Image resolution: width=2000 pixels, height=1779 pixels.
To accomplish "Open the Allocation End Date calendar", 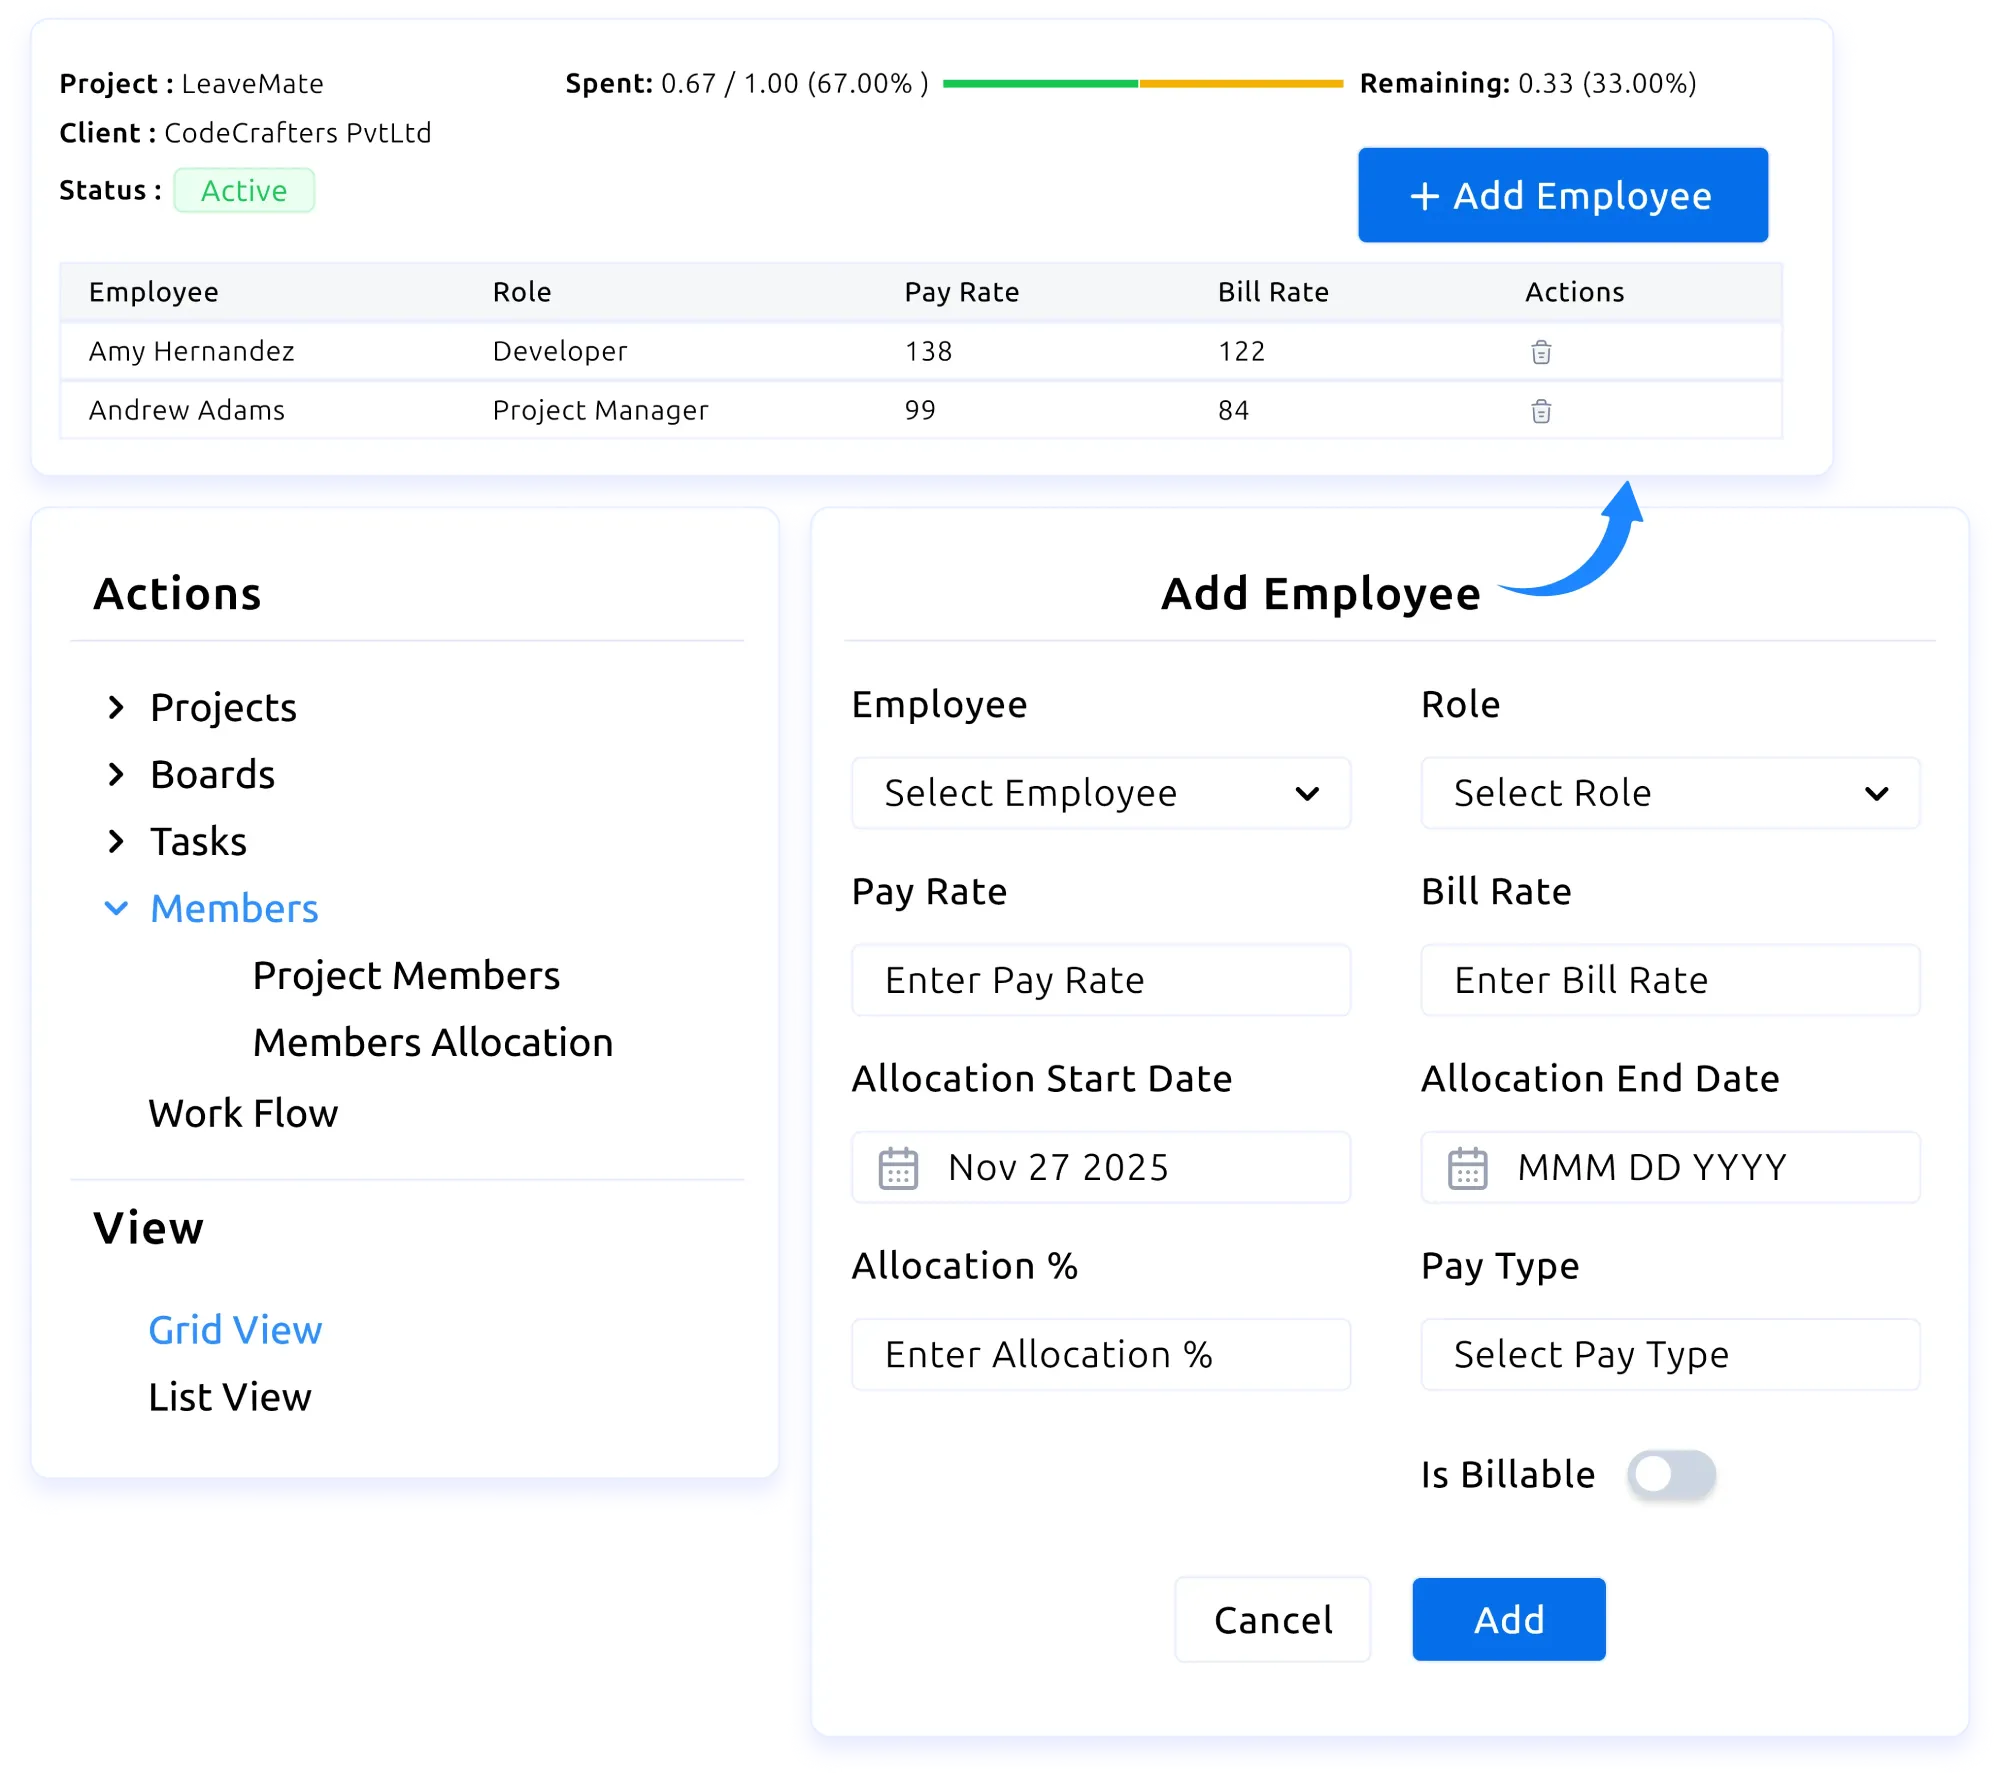I will tap(1468, 1167).
